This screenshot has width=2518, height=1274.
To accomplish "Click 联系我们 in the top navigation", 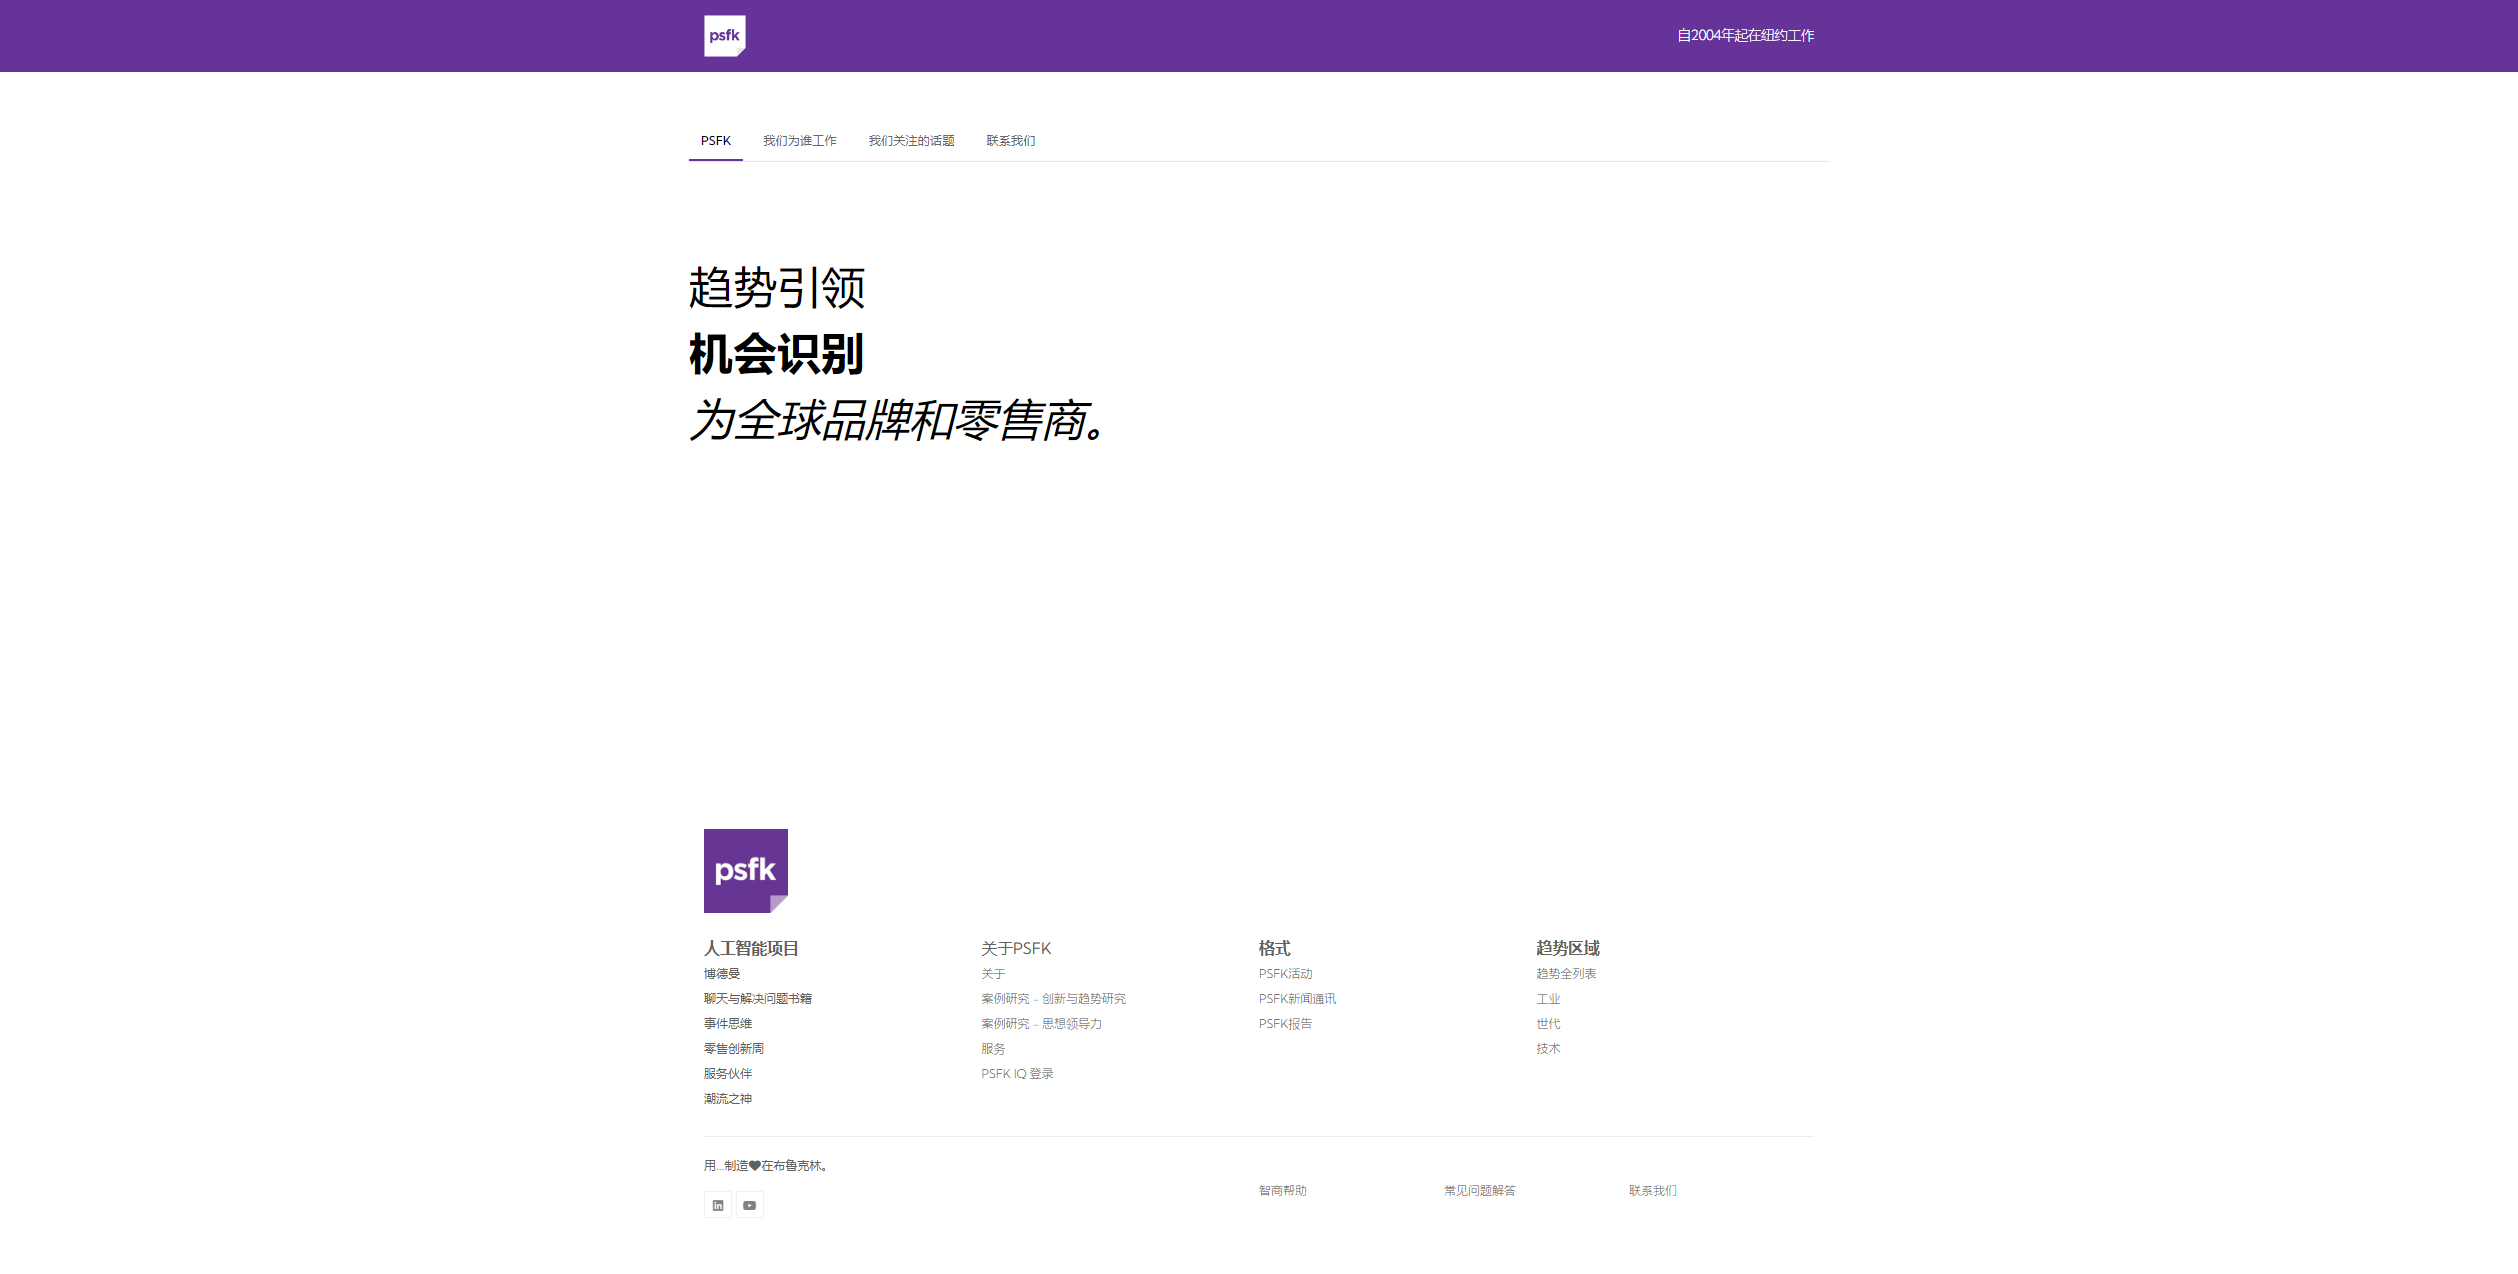I will pyautogui.click(x=1009, y=140).
